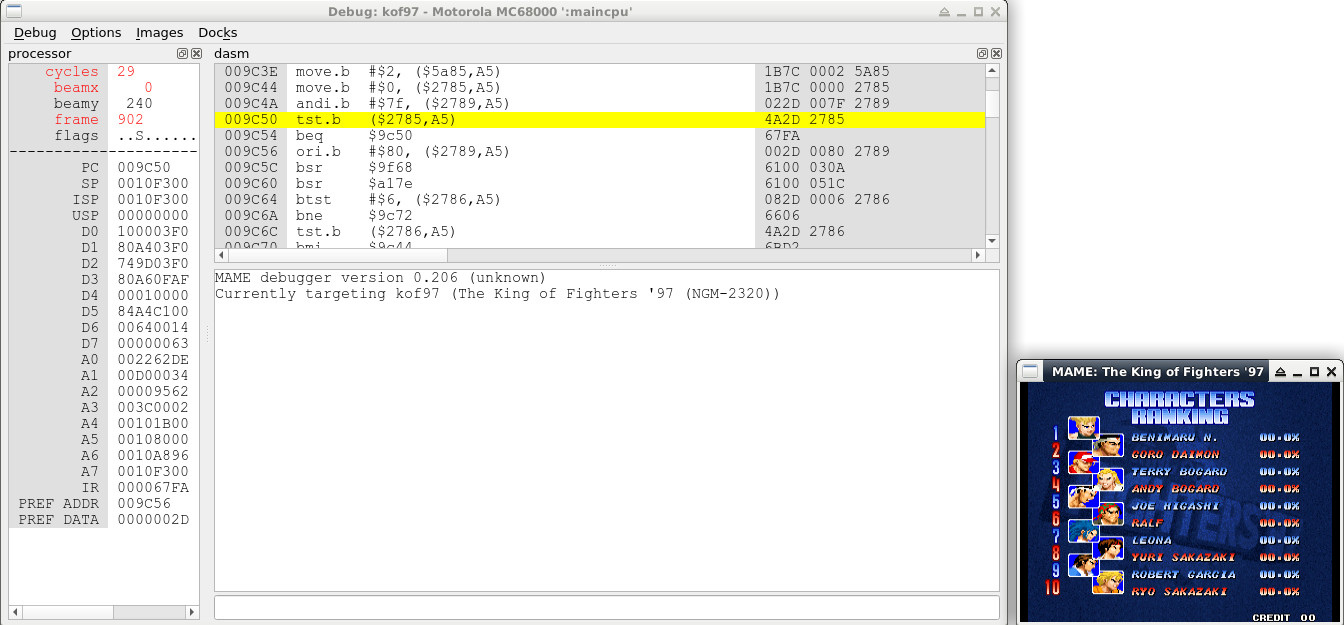Maximize the MAME game window
This screenshot has height=625, width=1344.
click(1314, 372)
